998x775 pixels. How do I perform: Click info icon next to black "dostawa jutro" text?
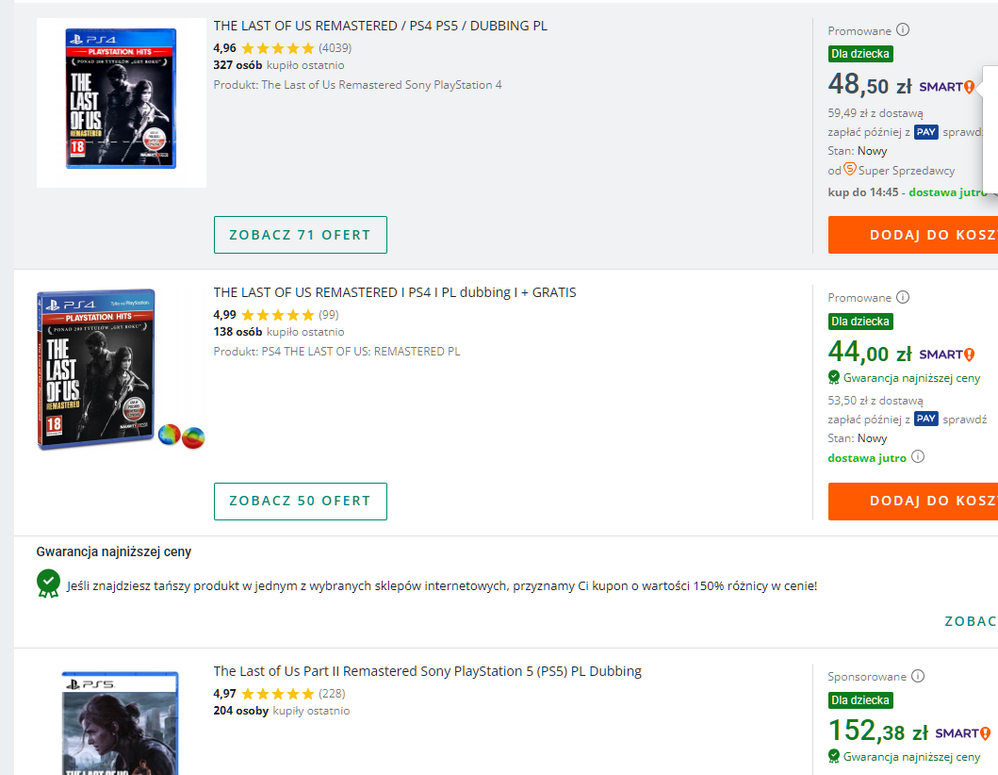pos(918,457)
